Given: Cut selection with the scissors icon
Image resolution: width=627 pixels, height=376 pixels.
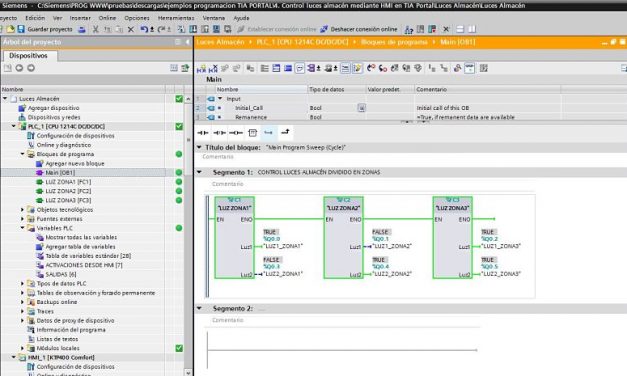Looking at the screenshot, I should (96, 29).
